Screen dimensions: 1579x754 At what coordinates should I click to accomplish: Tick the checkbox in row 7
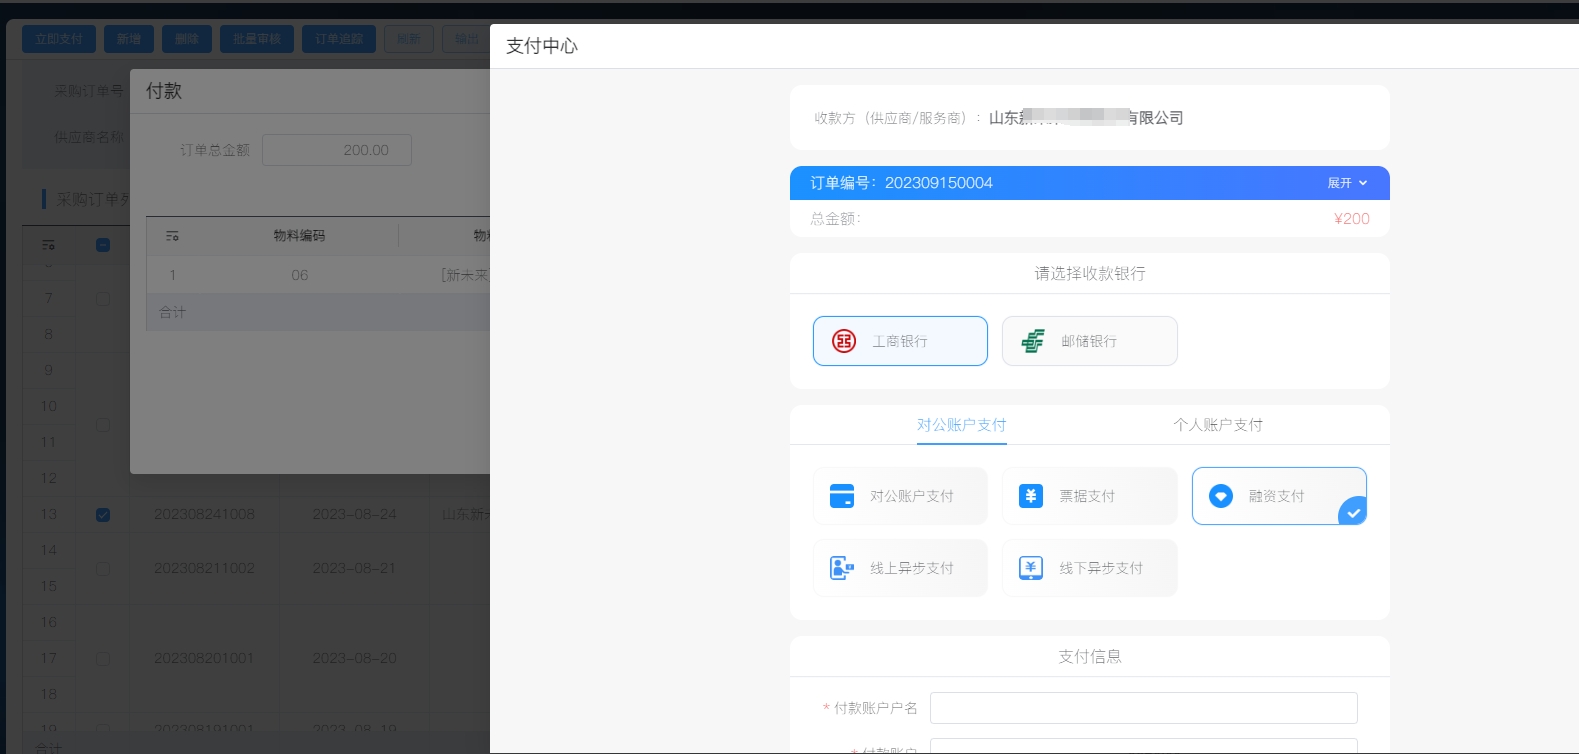103,299
